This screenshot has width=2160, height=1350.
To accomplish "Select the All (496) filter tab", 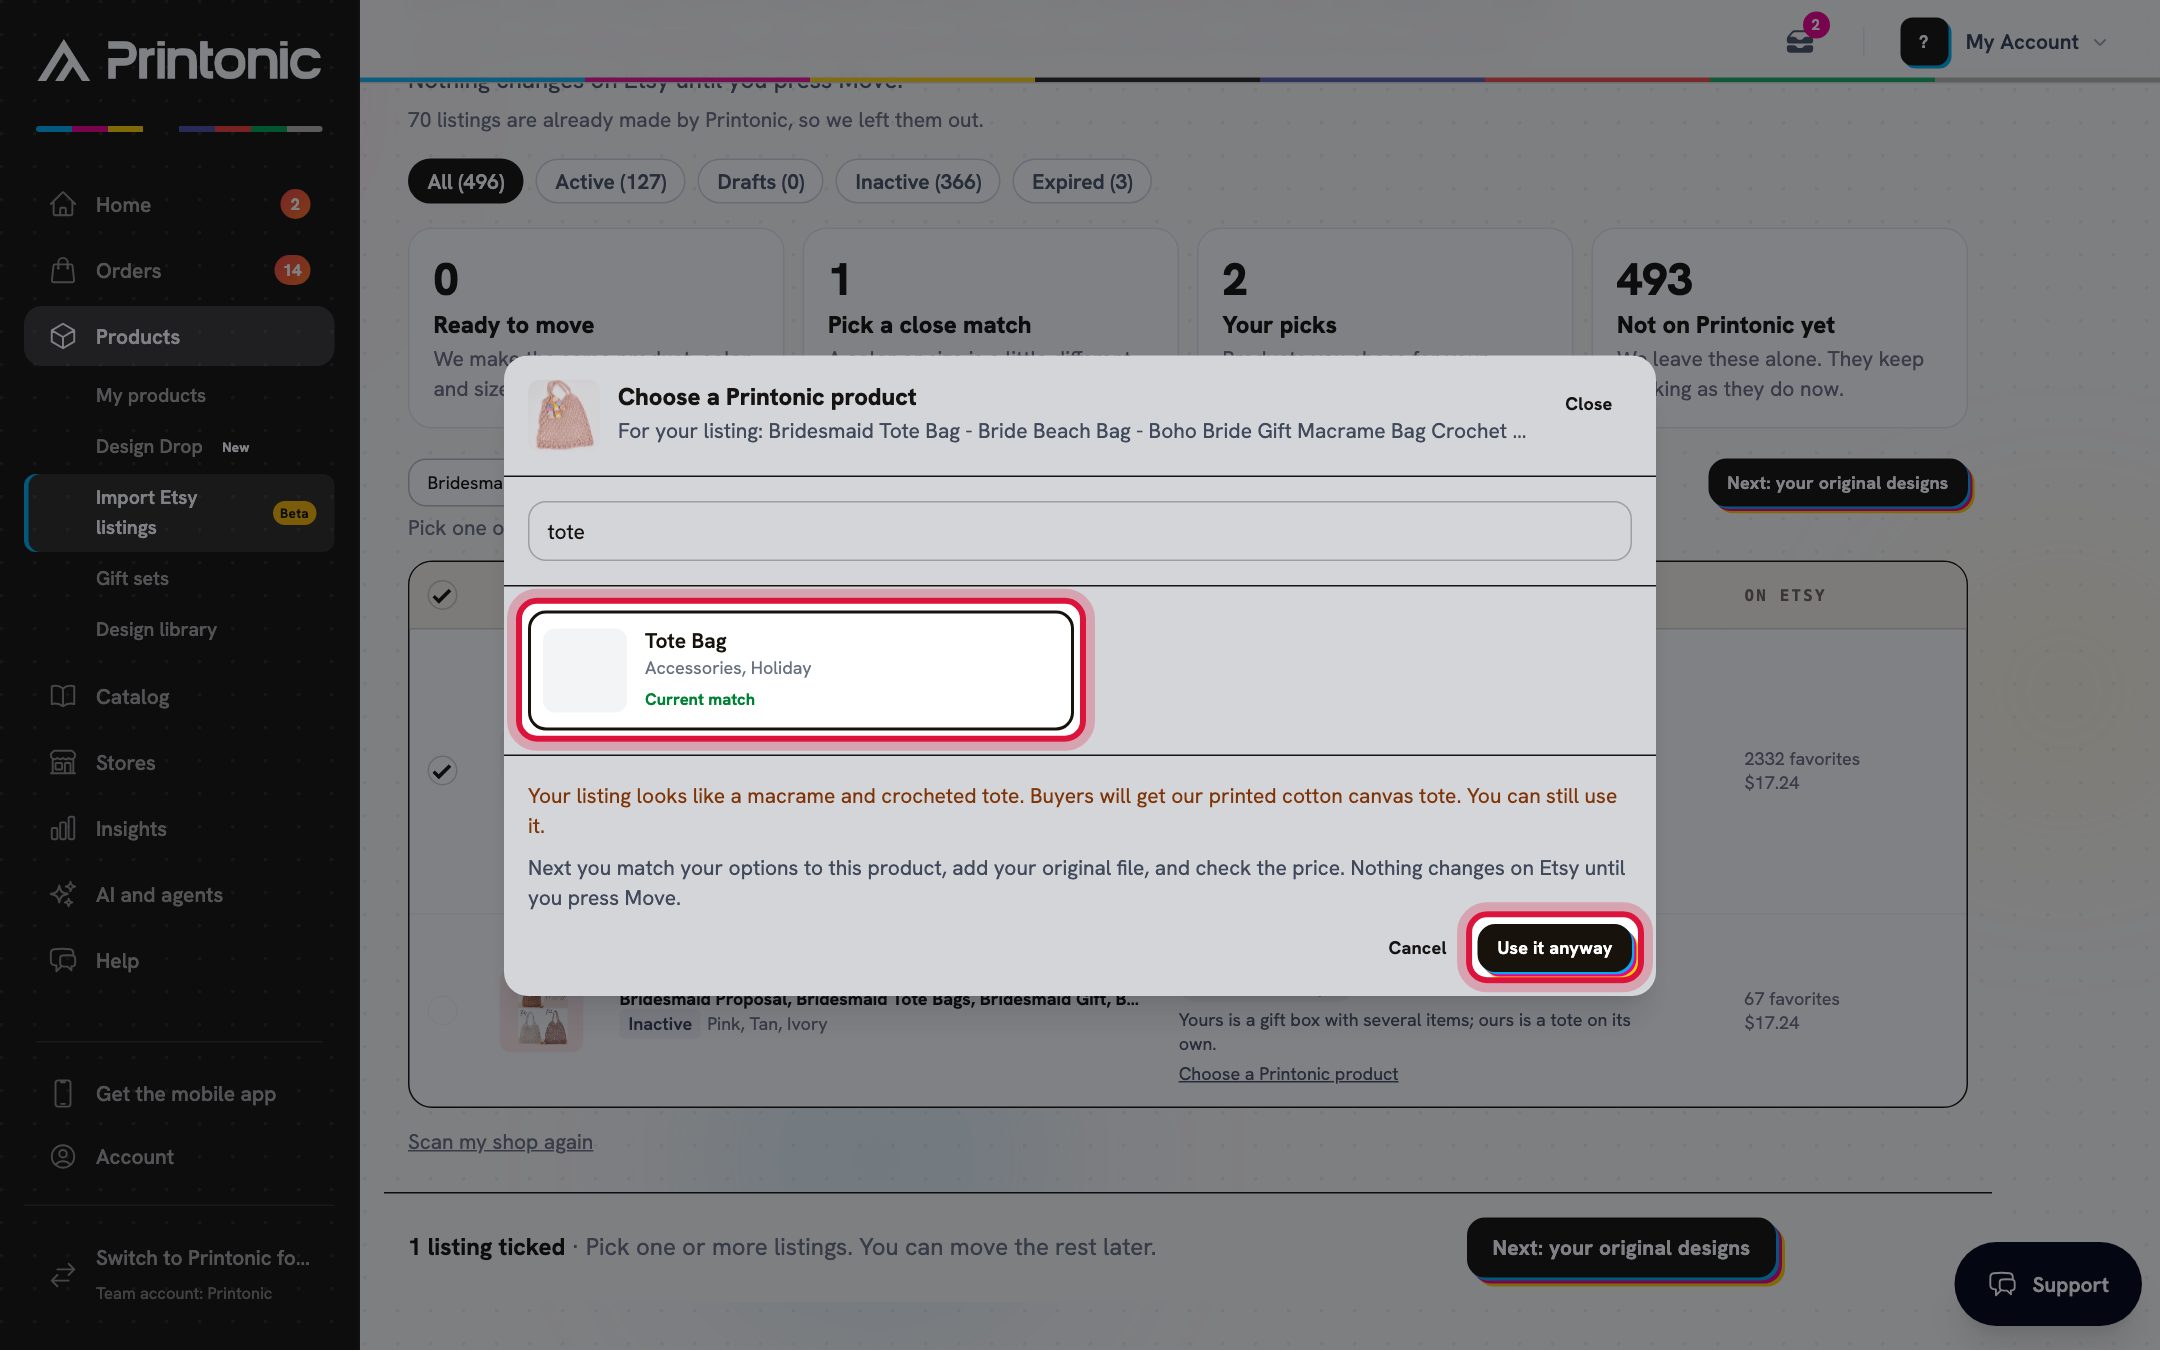I will 466,181.
